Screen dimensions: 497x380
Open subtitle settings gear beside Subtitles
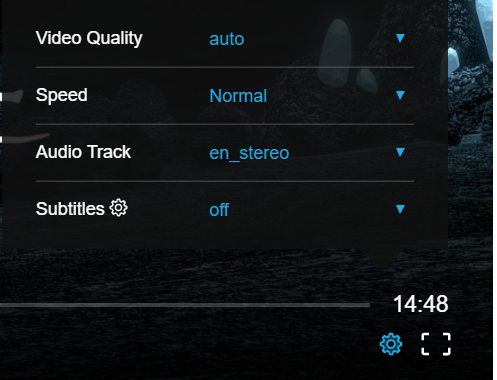tap(119, 208)
